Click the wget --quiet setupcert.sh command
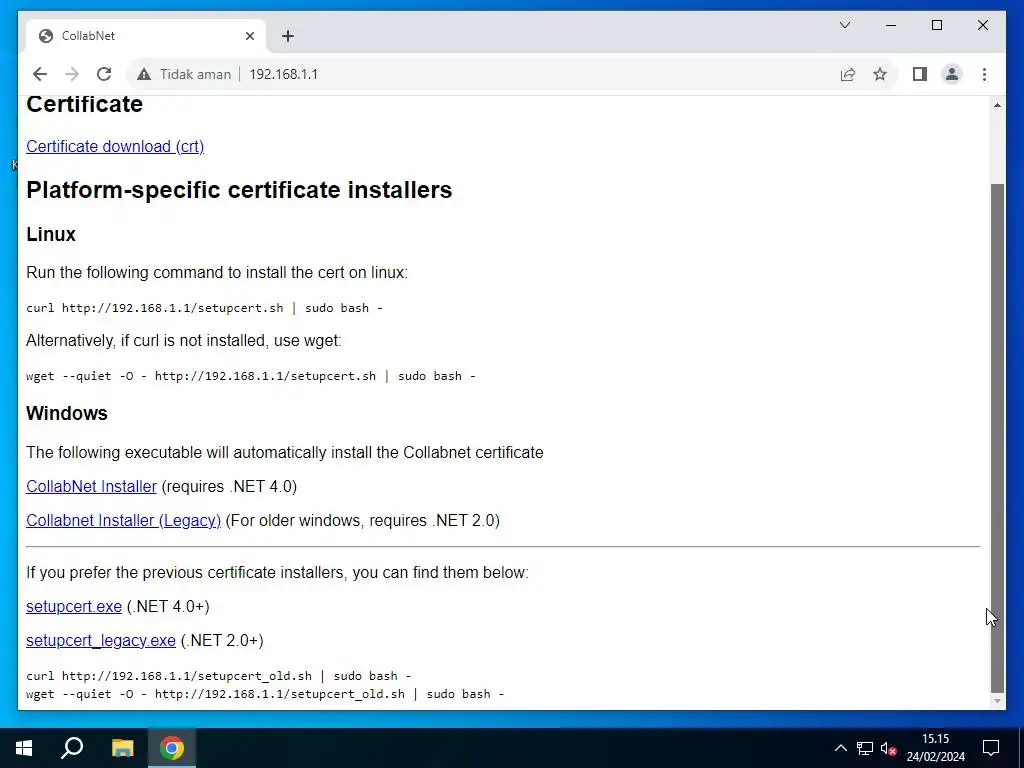This screenshot has width=1024, height=768. click(251, 376)
